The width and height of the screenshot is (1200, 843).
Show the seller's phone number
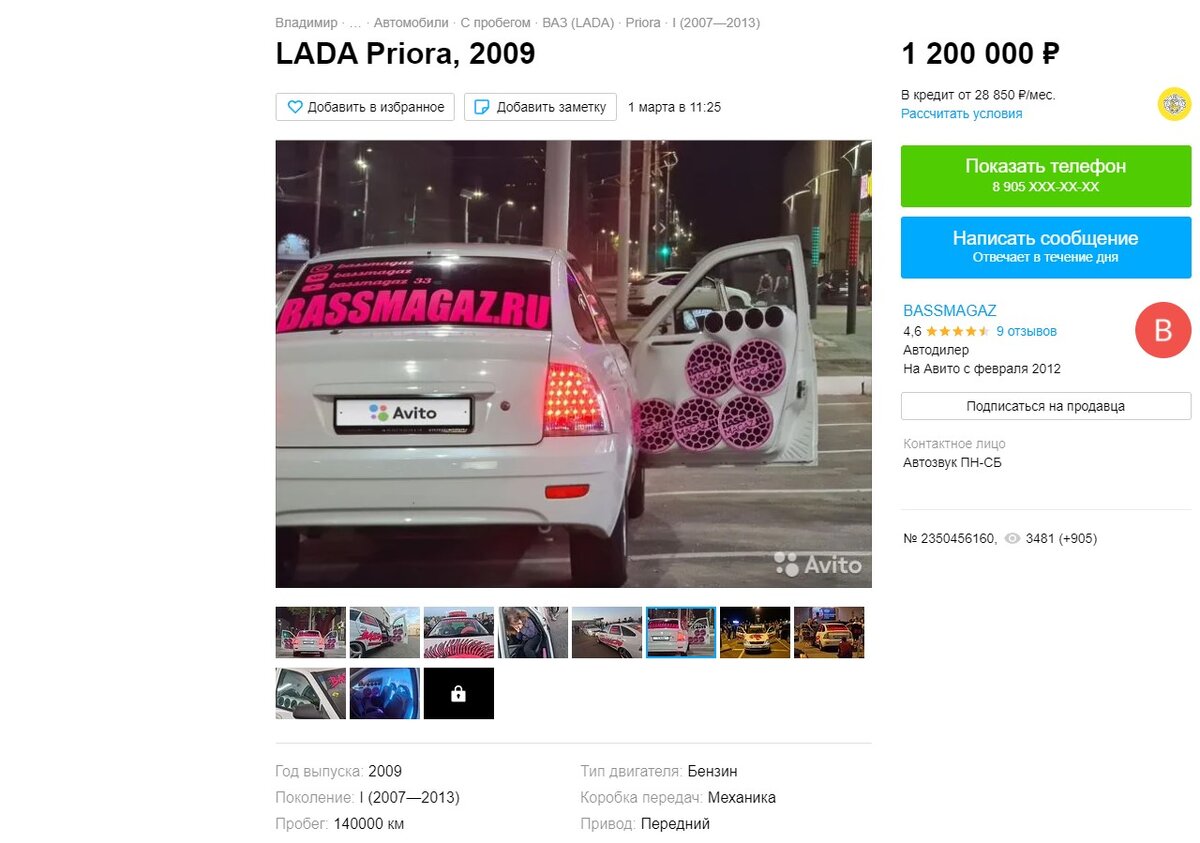(x=1046, y=176)
